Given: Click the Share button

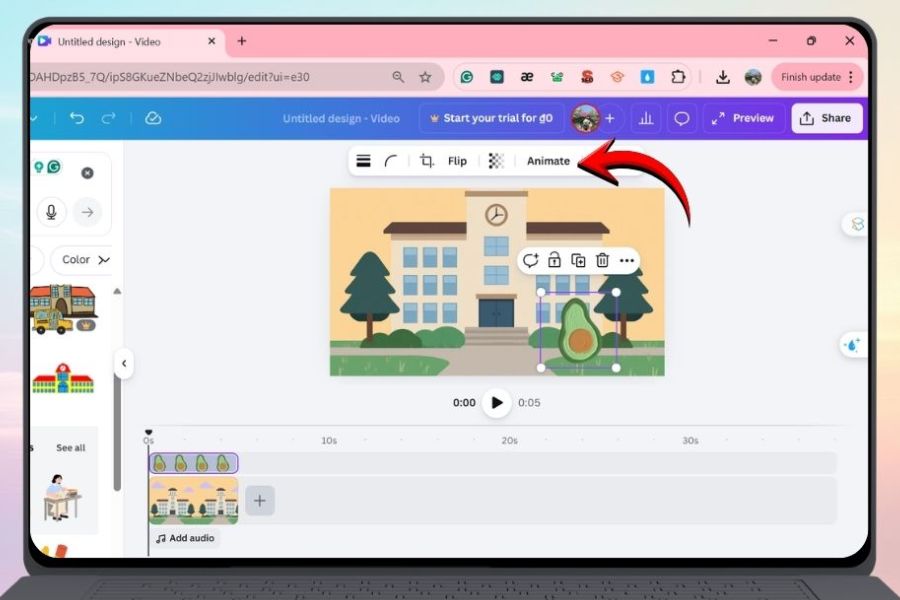Looking at the screenshot, I should [827, 118].
